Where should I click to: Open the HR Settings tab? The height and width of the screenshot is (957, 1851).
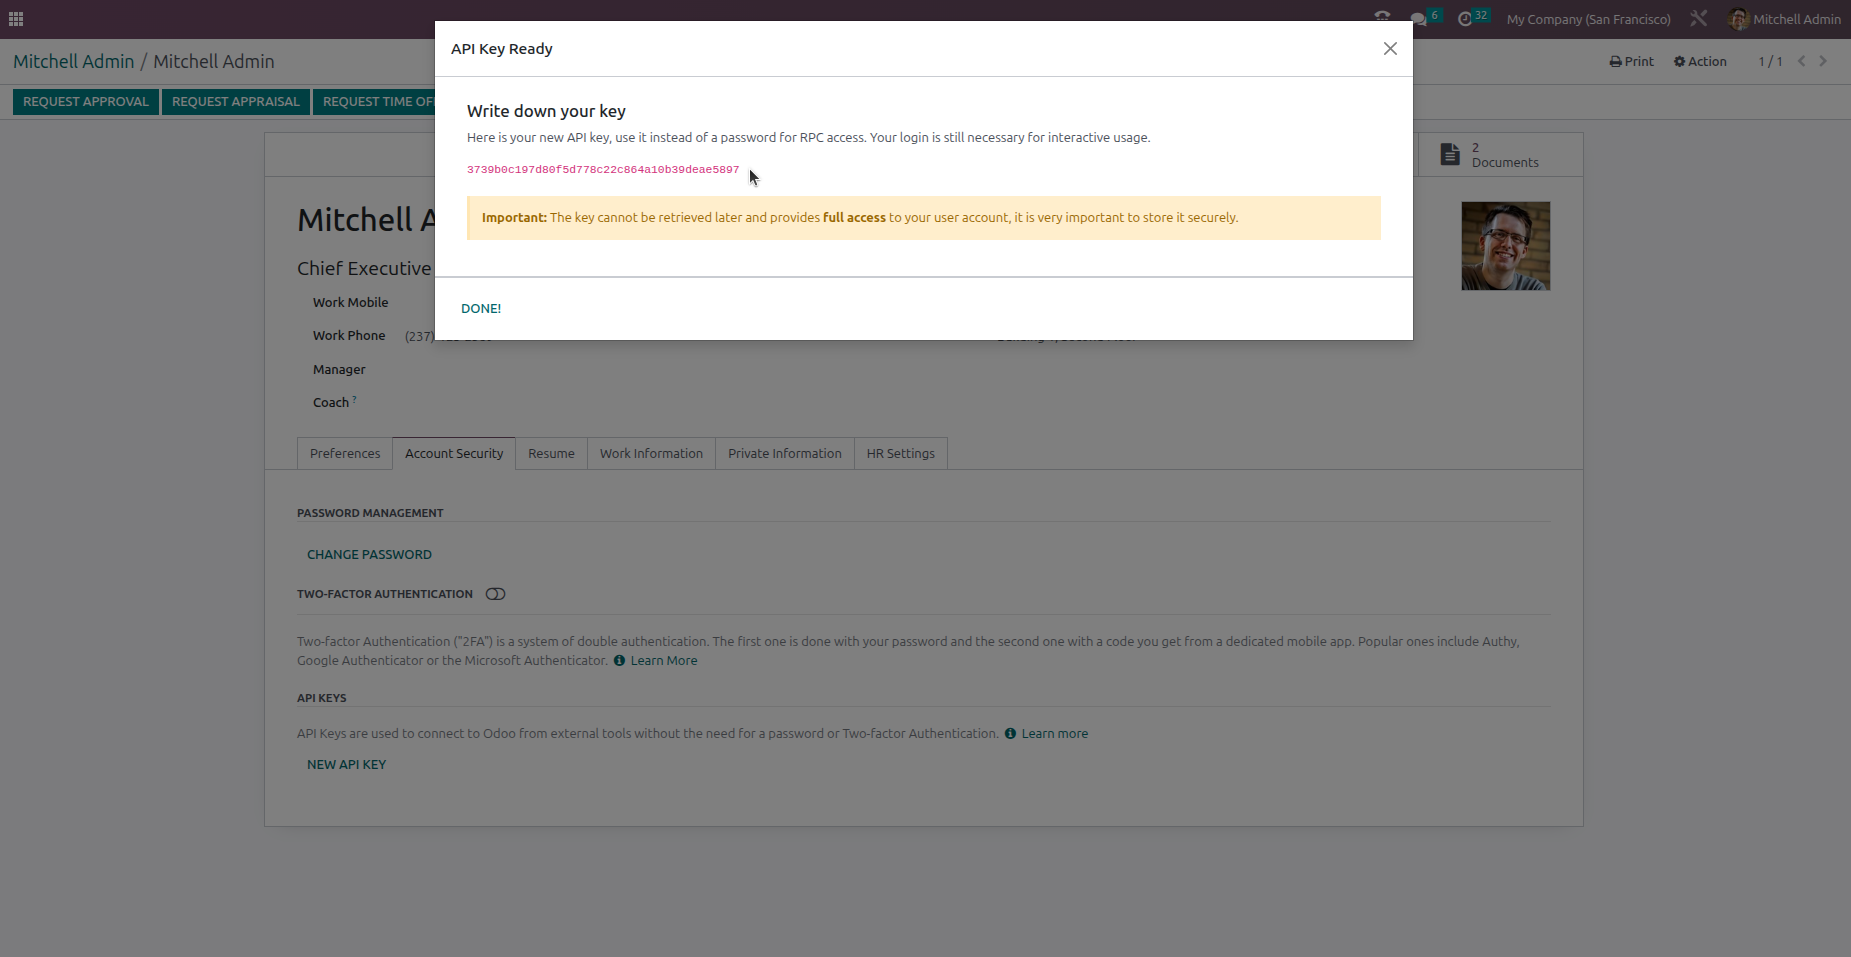tap(899, 453)
